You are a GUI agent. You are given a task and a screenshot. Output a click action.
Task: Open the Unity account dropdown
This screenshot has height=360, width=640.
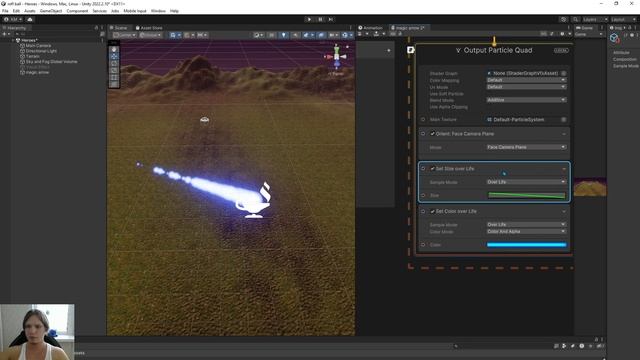[x=13, y=19]
